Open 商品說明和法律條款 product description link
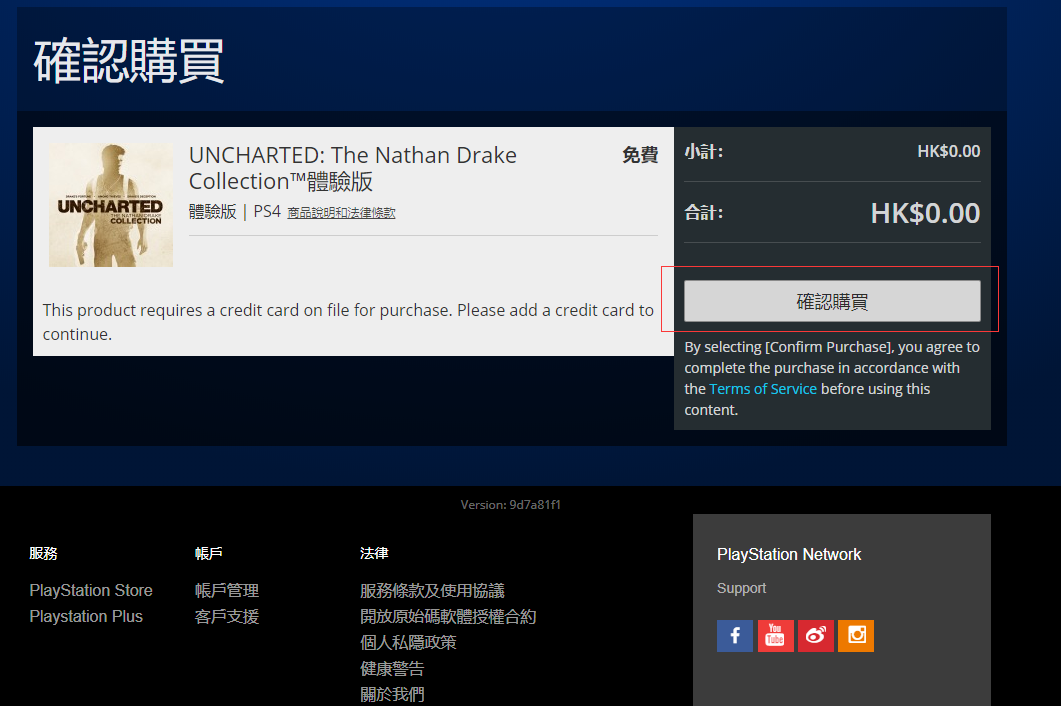This screenshot has width=1061, height=706. point(341,213)
